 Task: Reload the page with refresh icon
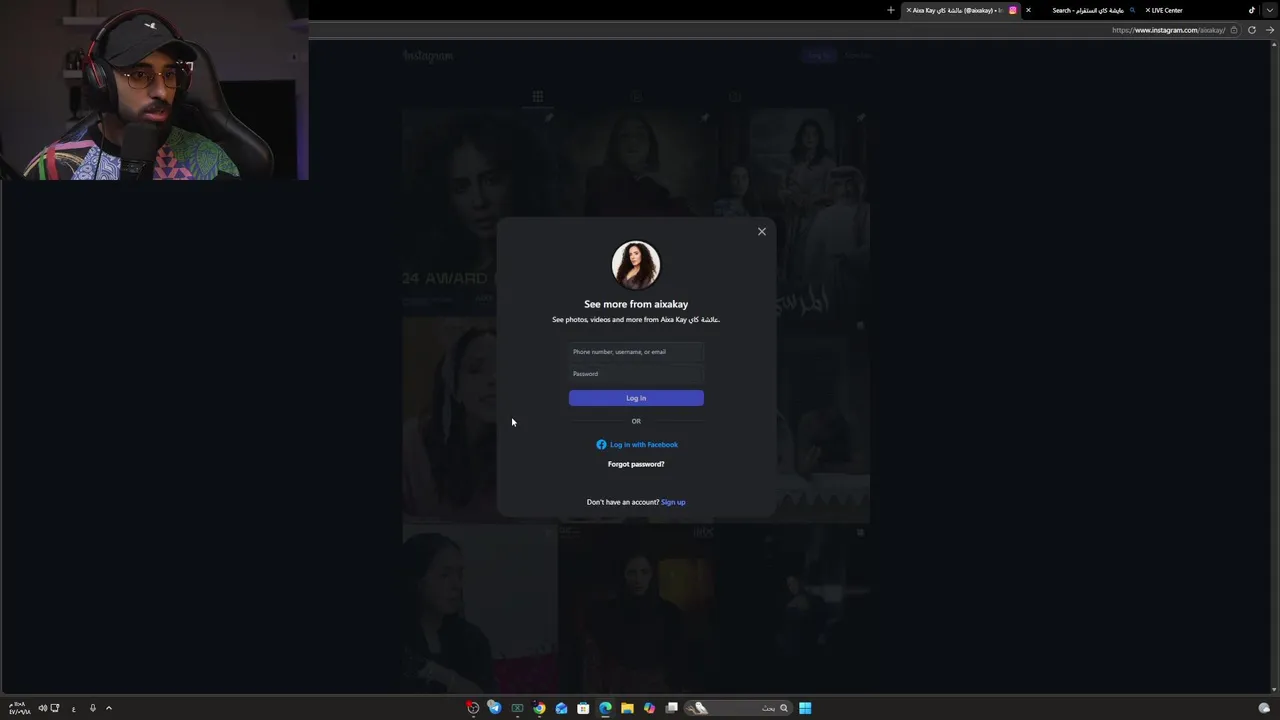click(x=1251, y=30)
